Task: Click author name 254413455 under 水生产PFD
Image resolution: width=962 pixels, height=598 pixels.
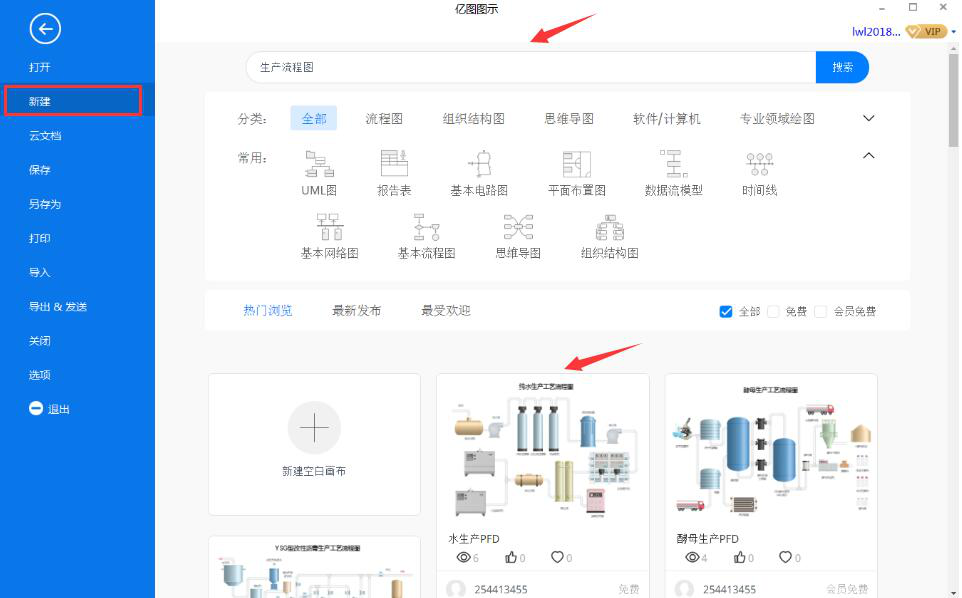Action: coord(501,589)
